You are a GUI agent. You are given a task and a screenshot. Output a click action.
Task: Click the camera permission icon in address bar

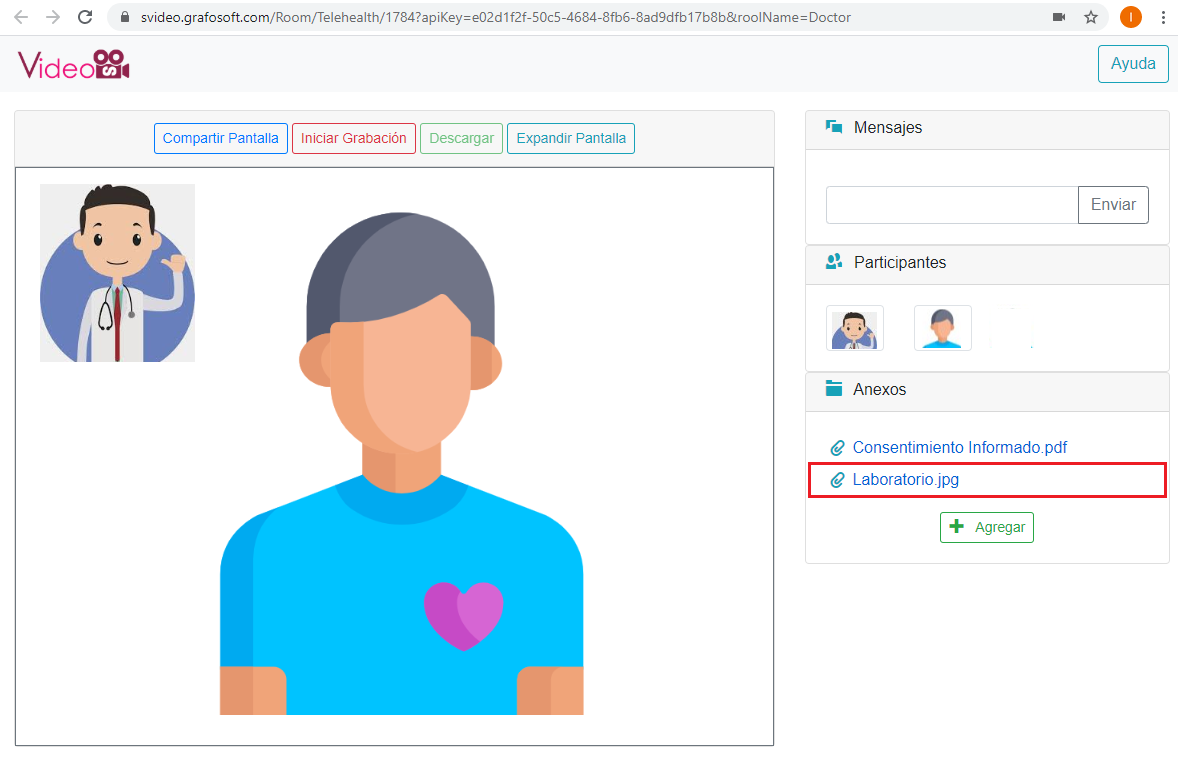1059,17
